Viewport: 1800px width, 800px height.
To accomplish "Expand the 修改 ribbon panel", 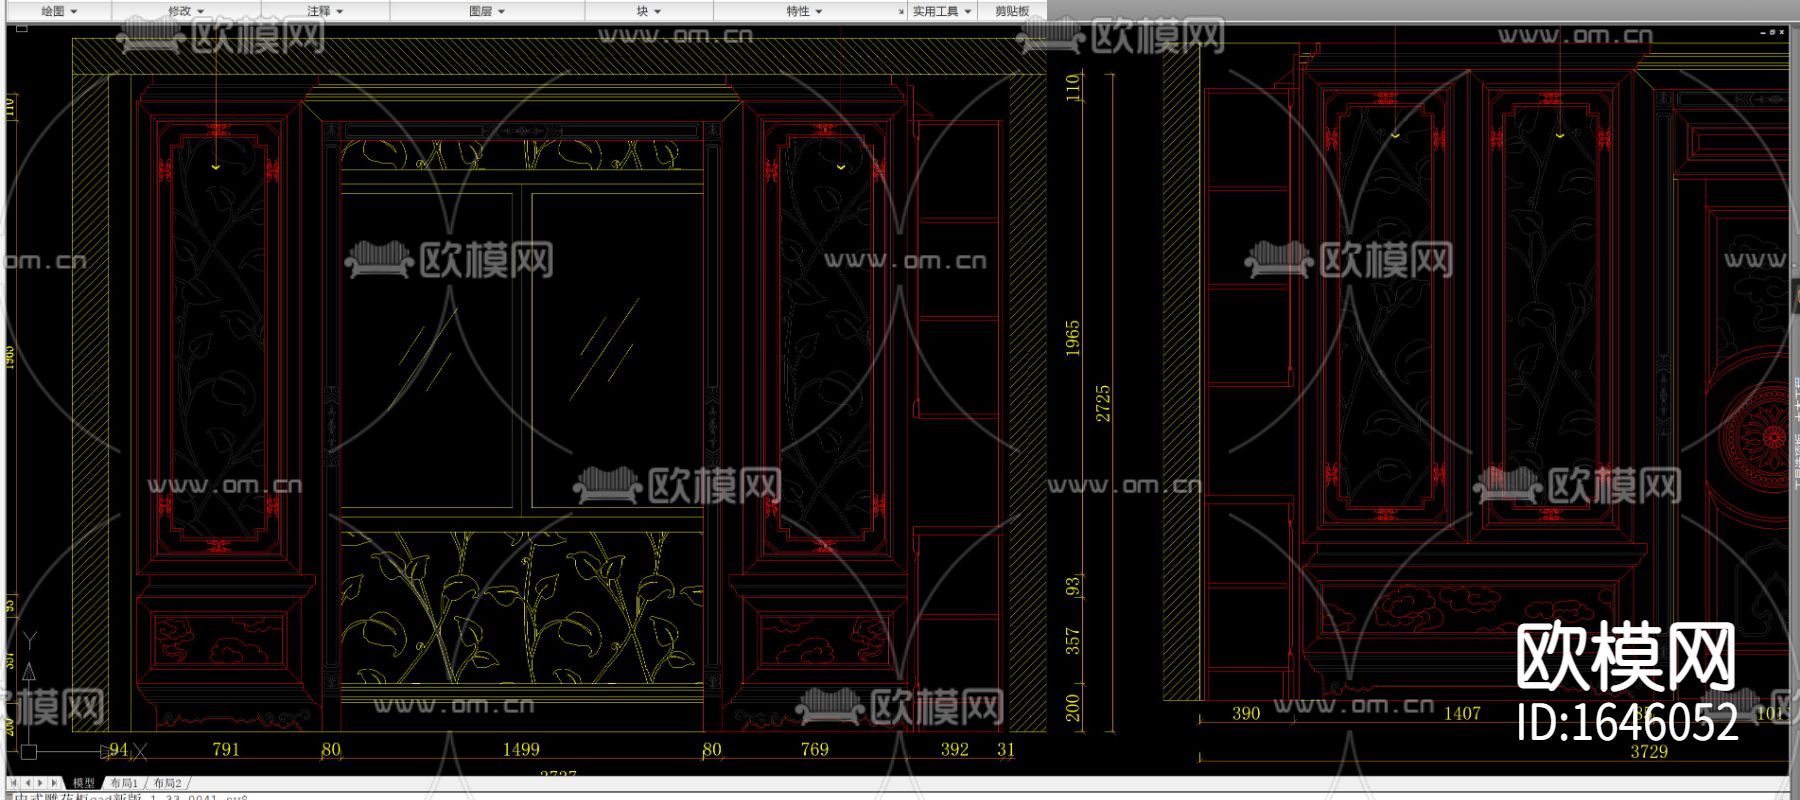I will [185, 11].
